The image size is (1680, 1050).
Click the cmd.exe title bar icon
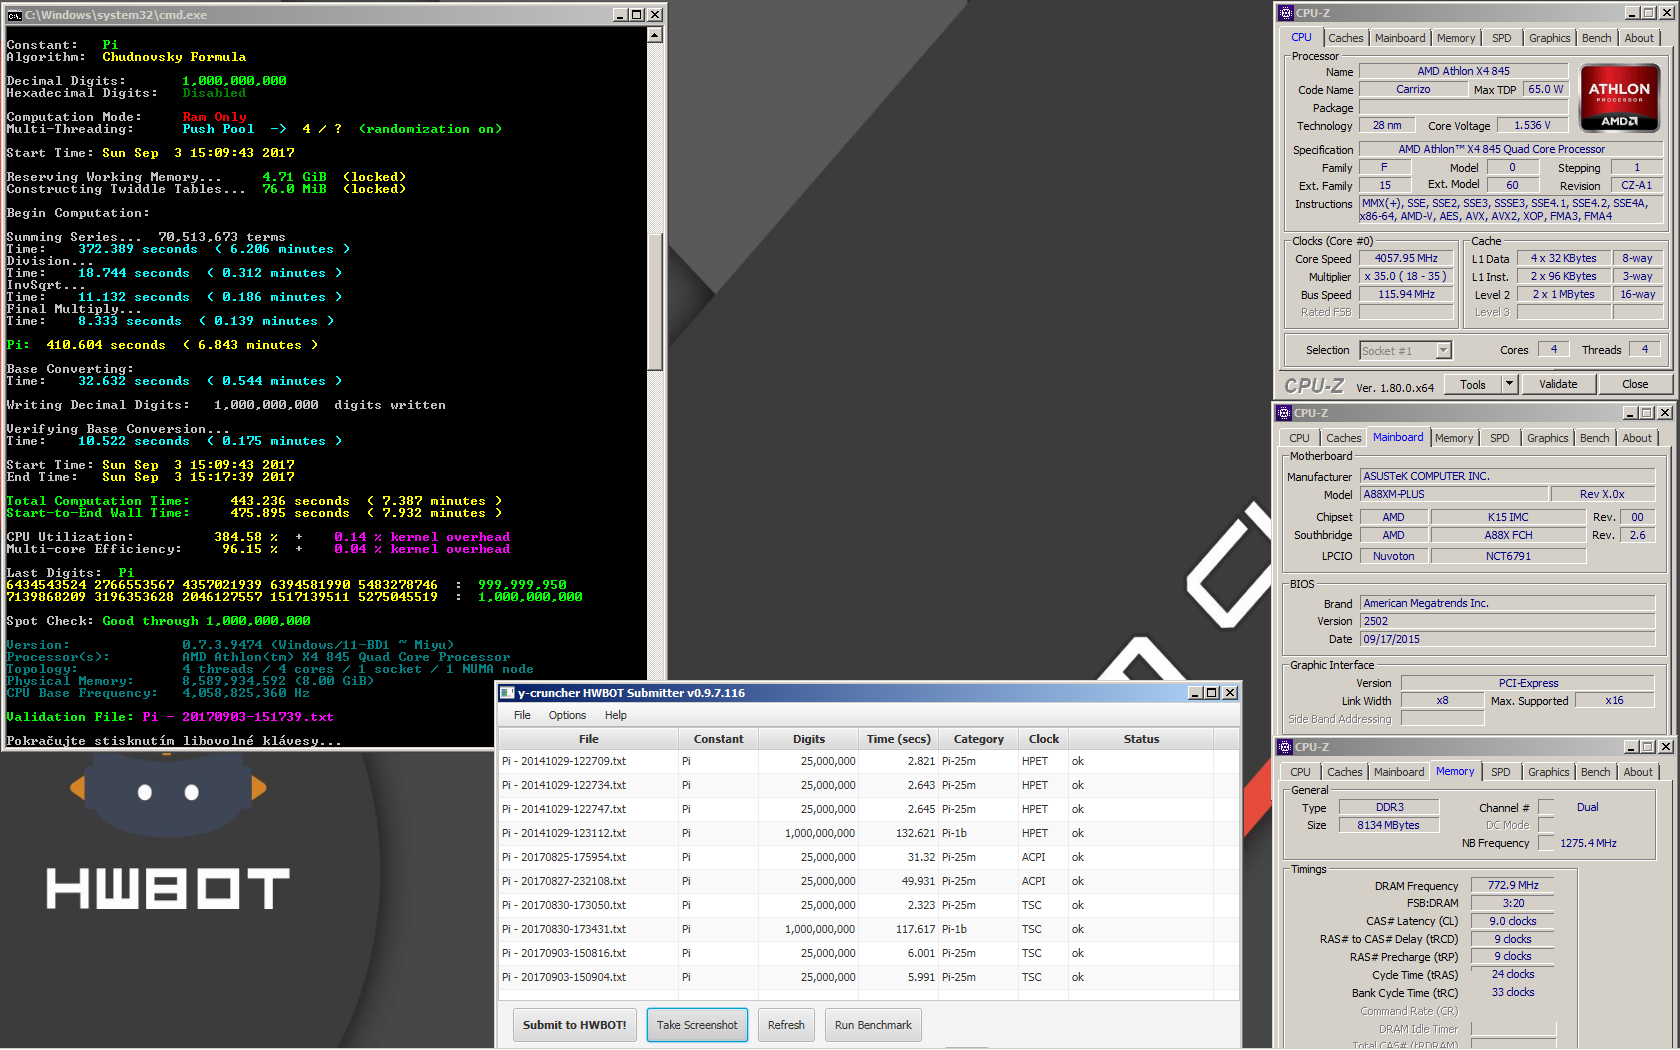point(14,15)
